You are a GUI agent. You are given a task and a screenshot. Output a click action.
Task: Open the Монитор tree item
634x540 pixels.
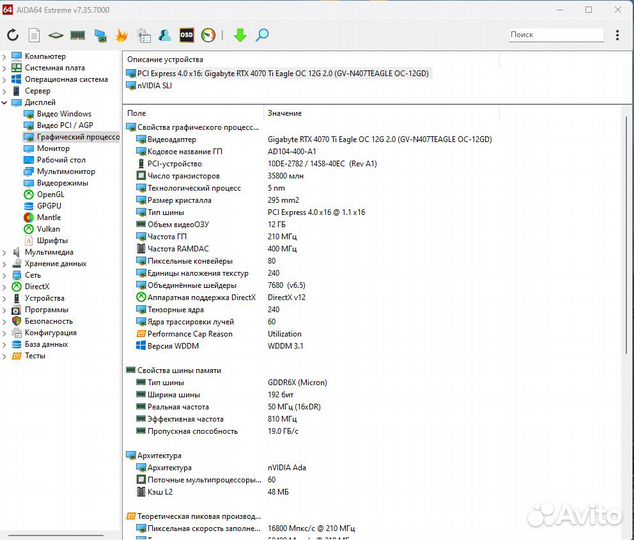(x=53, y=148)
